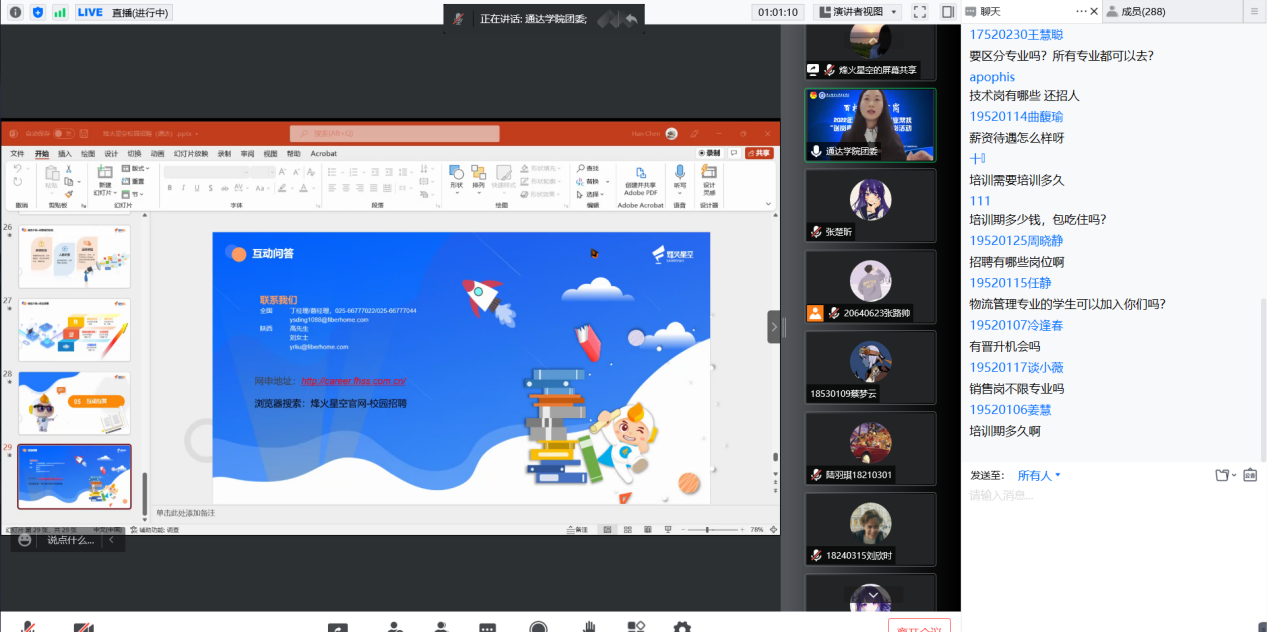Open the network signal status icon
Image resolution: width=1267 pixels, height=632 pixels.
[x=60, y=12]
